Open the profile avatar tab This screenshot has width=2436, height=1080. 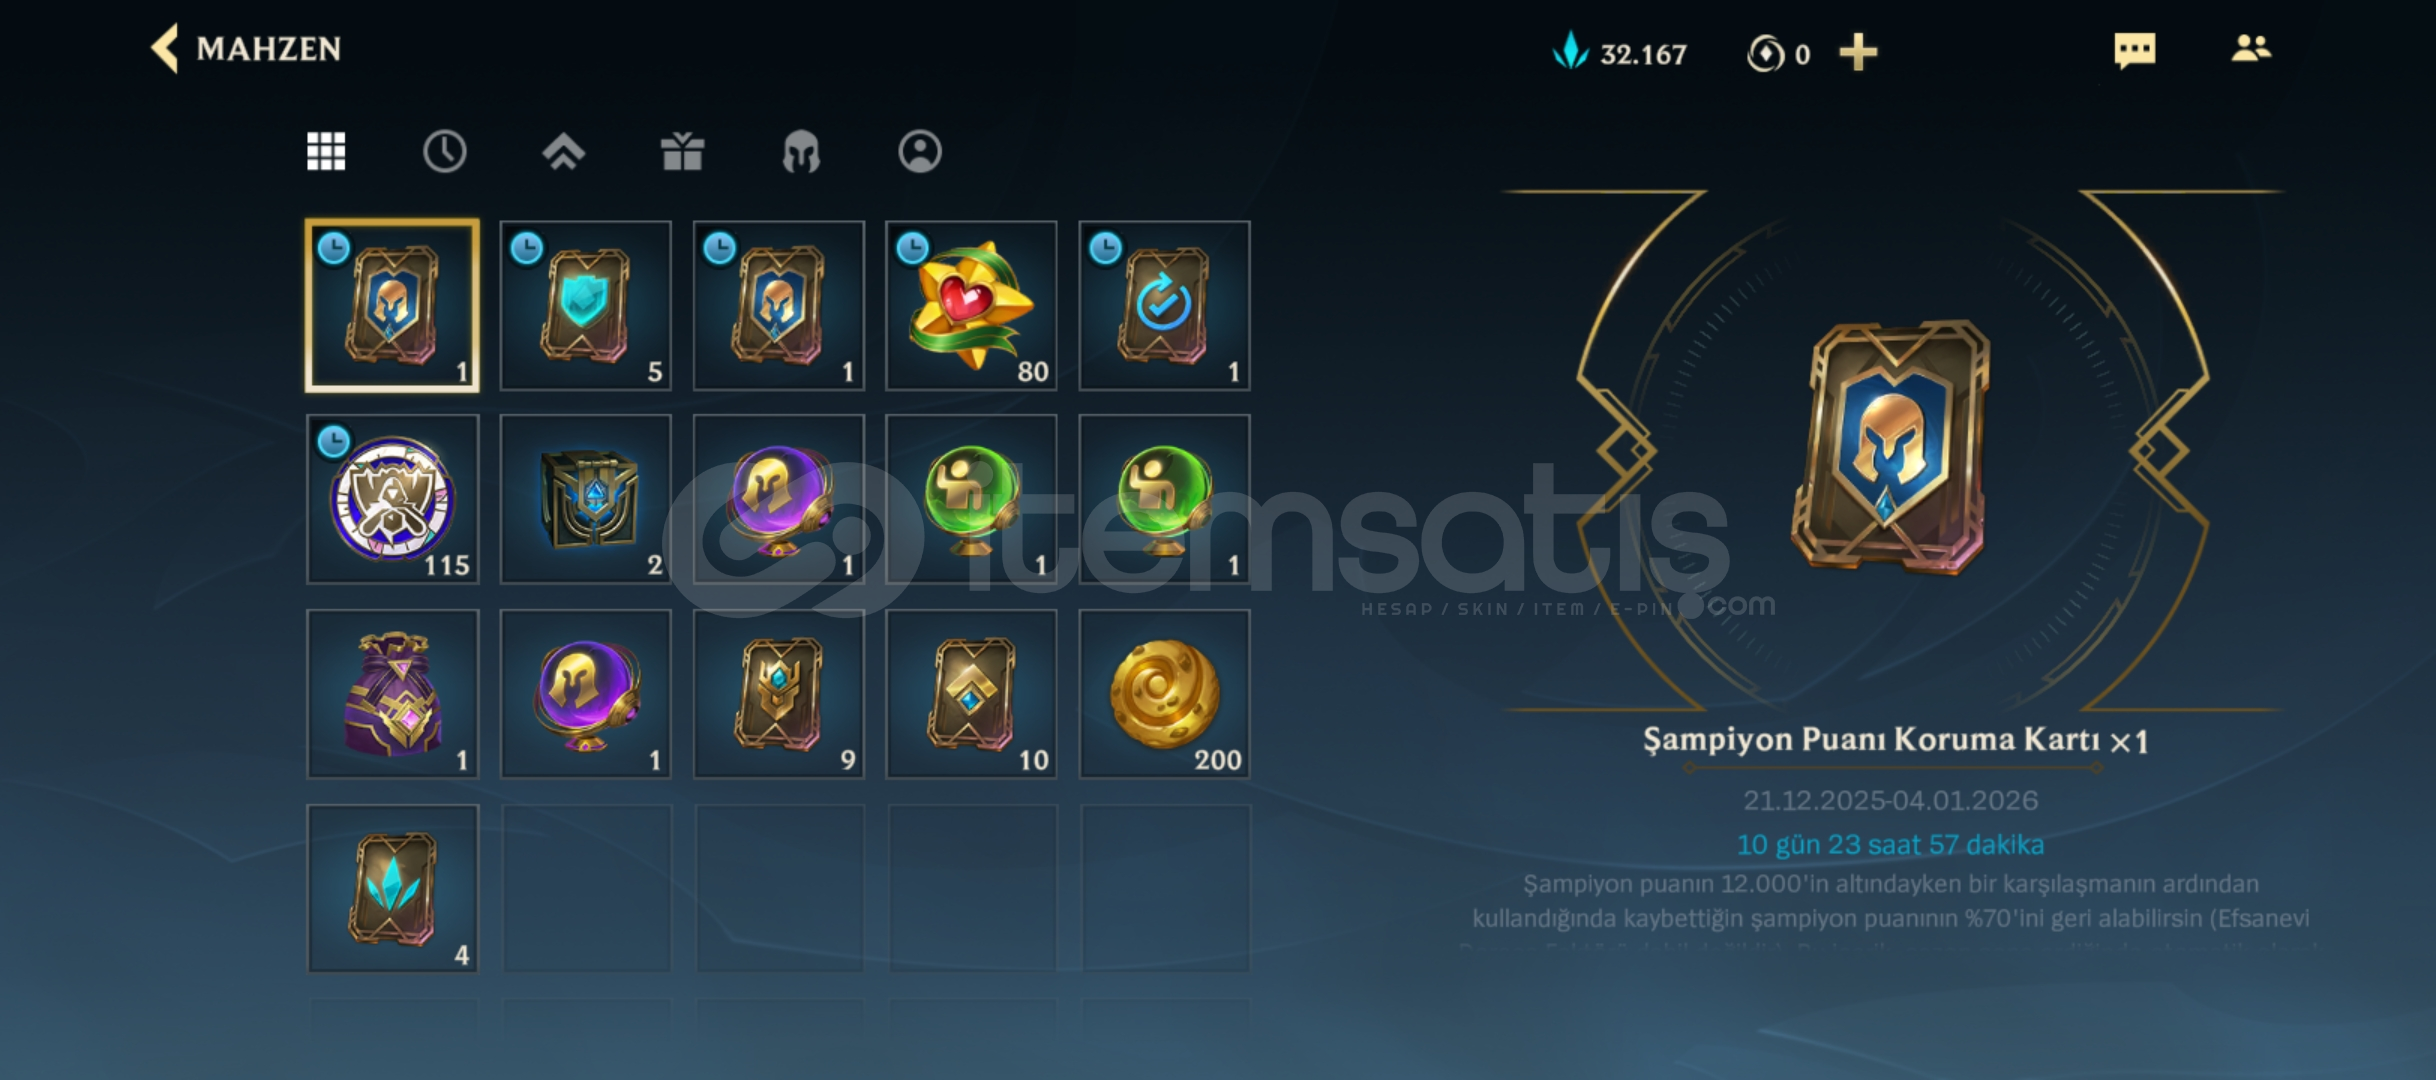(920, 152)
